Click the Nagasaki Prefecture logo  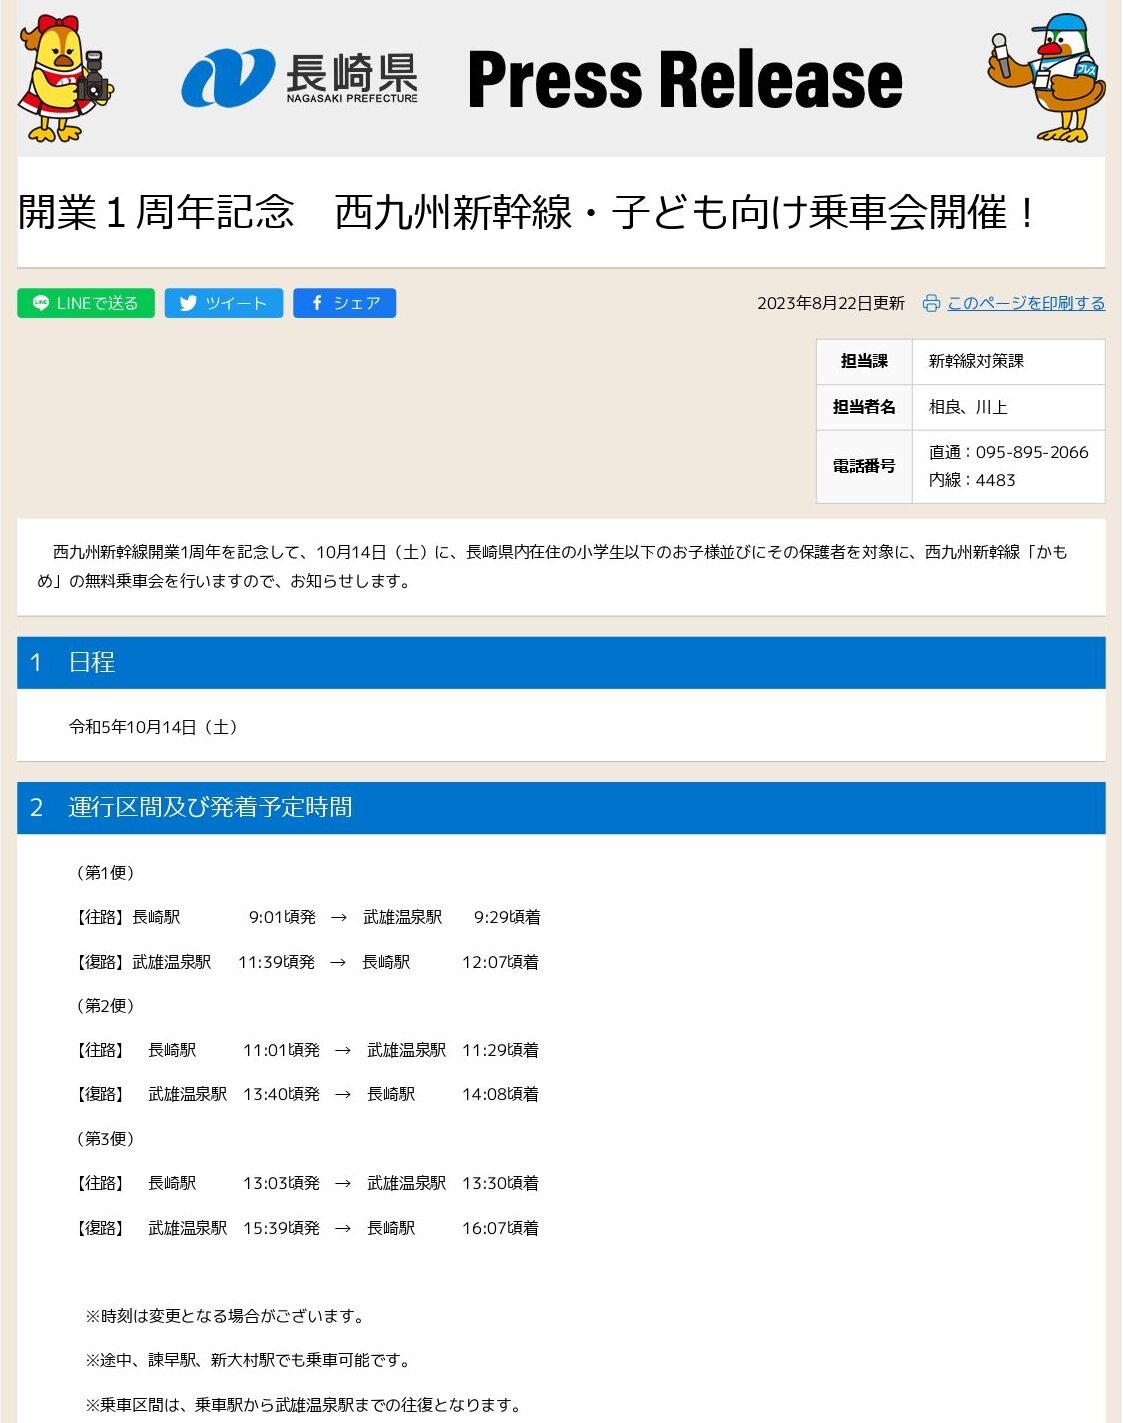tap(299, 77)
